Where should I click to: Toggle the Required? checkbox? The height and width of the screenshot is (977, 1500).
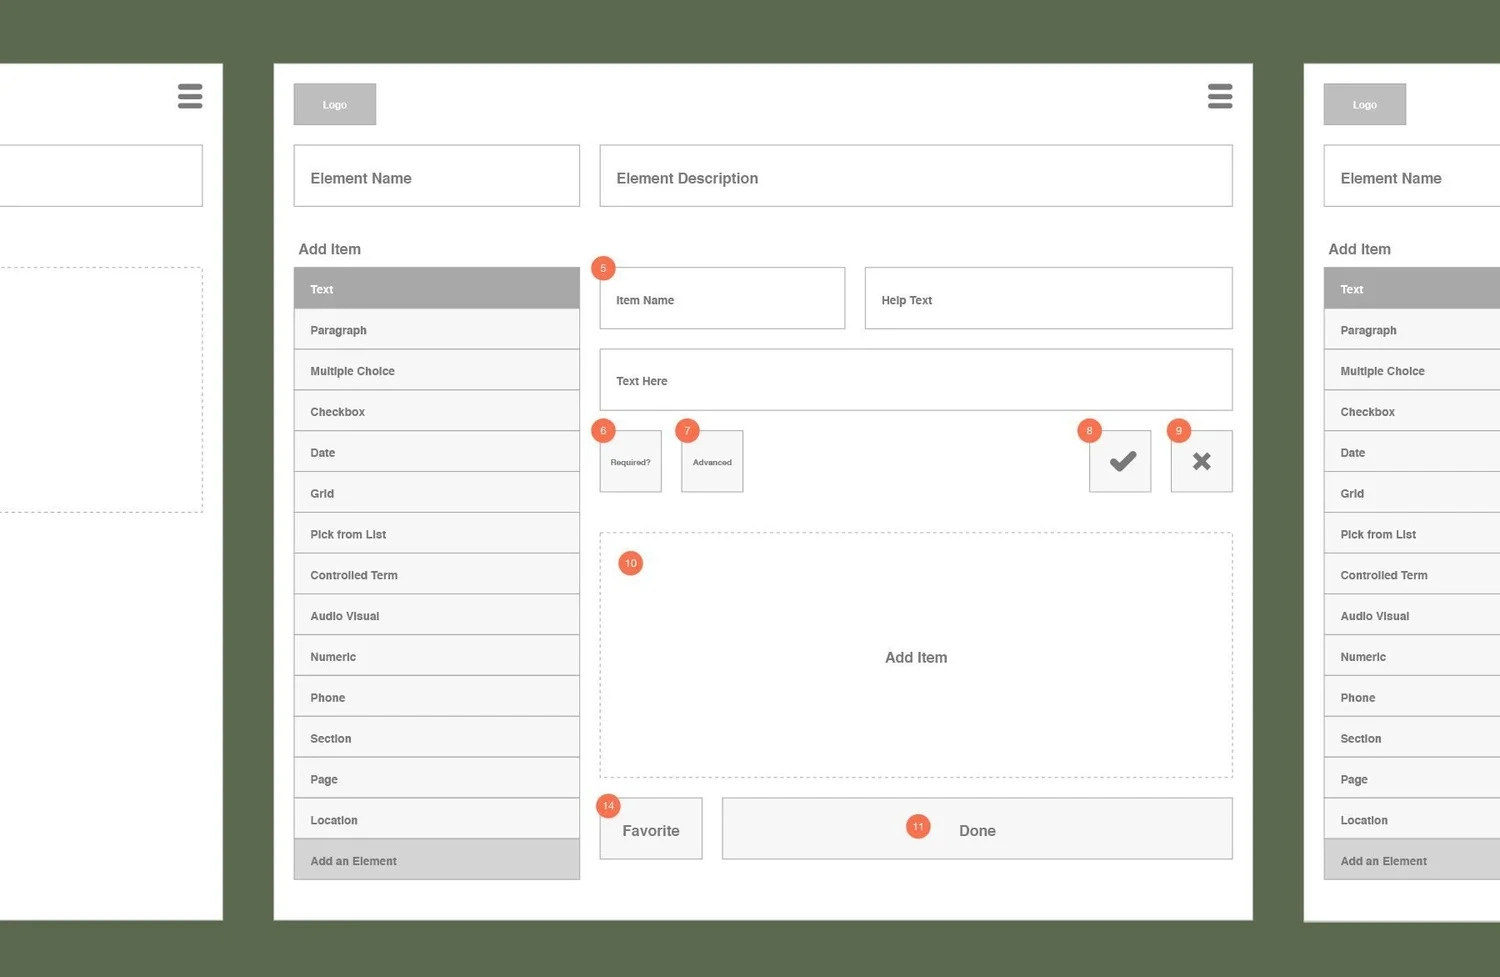point(630,461)
